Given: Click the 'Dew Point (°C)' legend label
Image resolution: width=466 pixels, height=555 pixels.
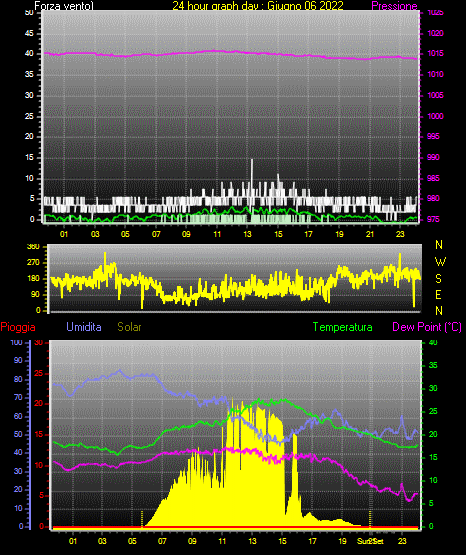Looking at the screenshot, I should tap(427, 327).
